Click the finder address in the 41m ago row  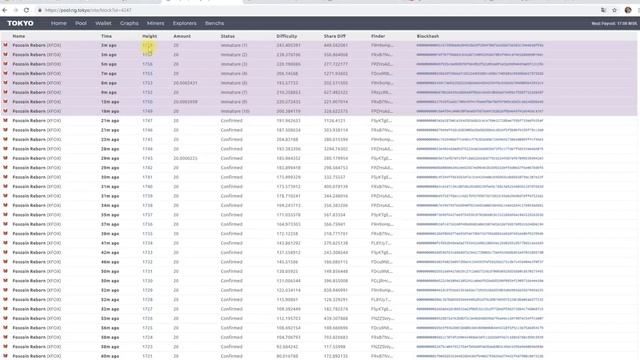382,243
